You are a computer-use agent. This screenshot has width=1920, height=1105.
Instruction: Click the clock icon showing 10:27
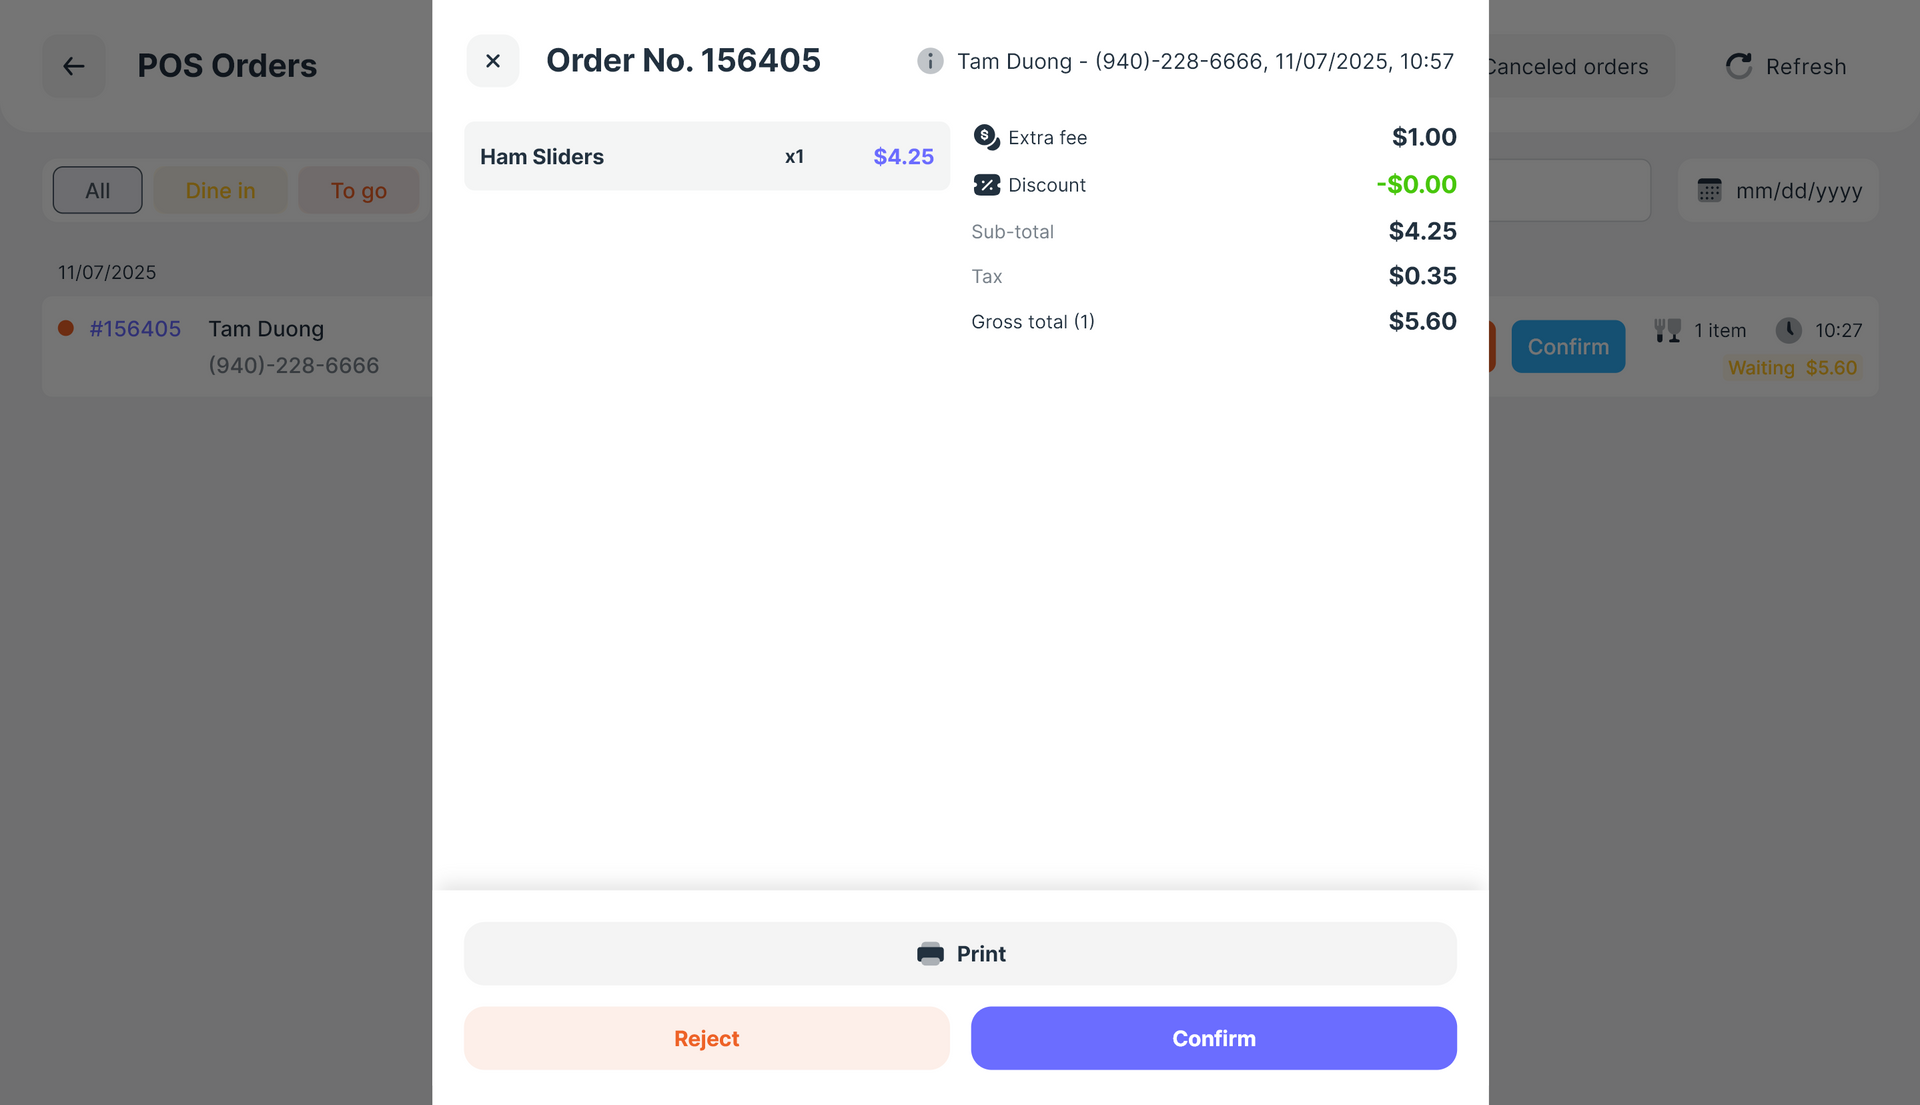tap(1787, 330)
